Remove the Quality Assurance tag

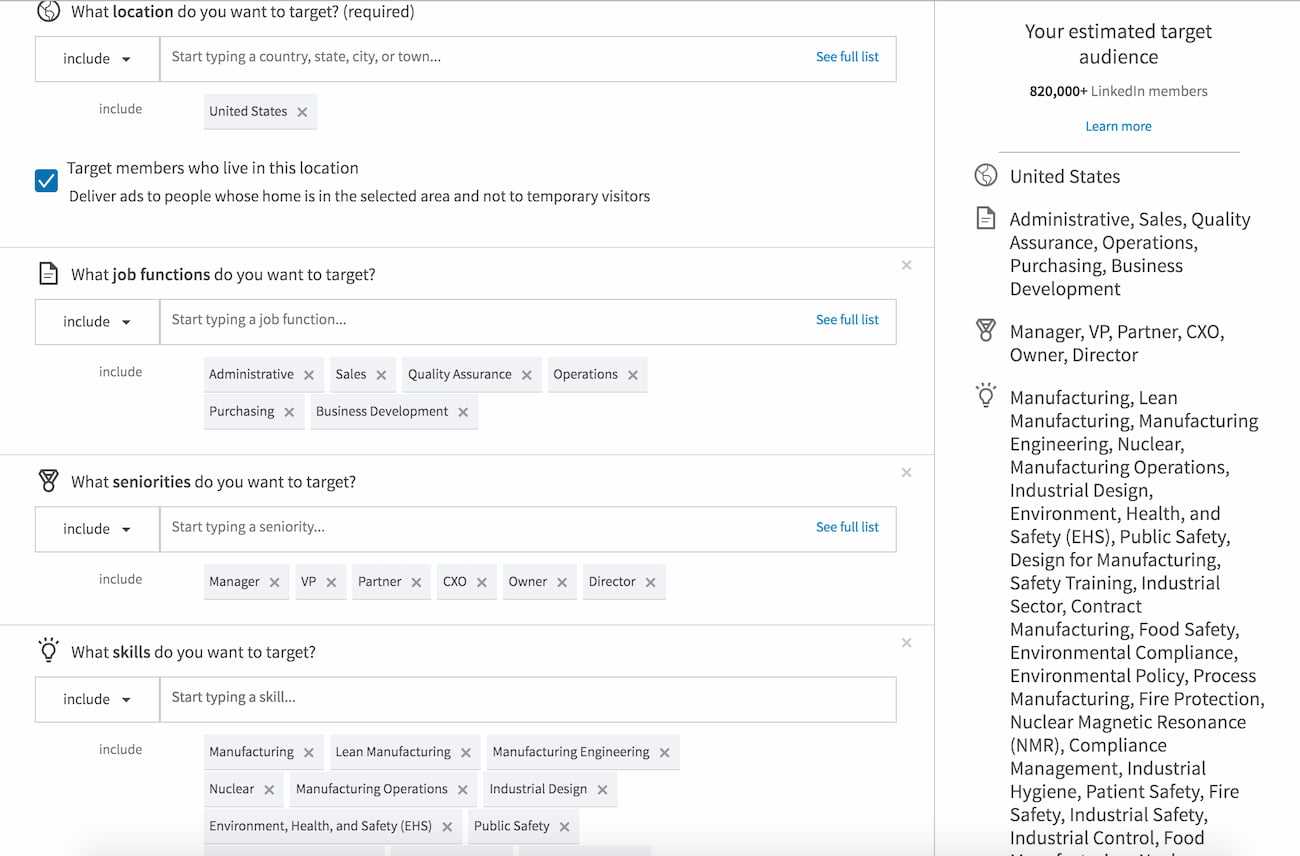pyautogui.click(x=527, y=375)
